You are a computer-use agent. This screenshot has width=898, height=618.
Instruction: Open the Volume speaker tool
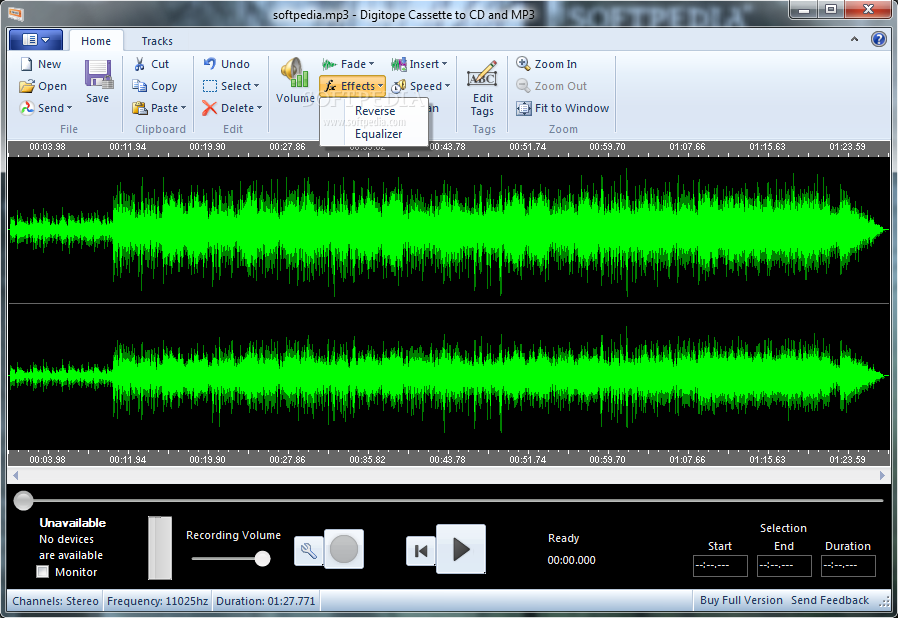click(295, 80)
